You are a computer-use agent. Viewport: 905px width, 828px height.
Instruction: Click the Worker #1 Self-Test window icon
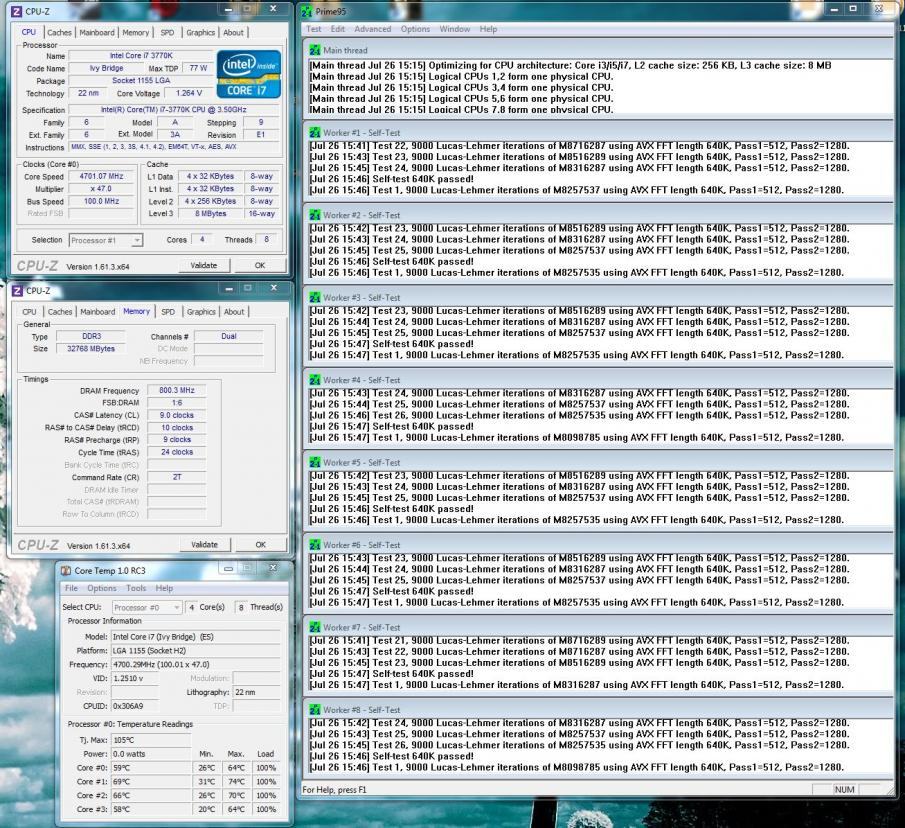pos(315,132)
